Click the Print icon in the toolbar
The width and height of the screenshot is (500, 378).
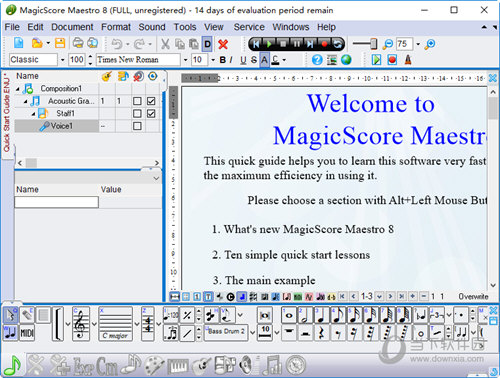click(78, 43)
